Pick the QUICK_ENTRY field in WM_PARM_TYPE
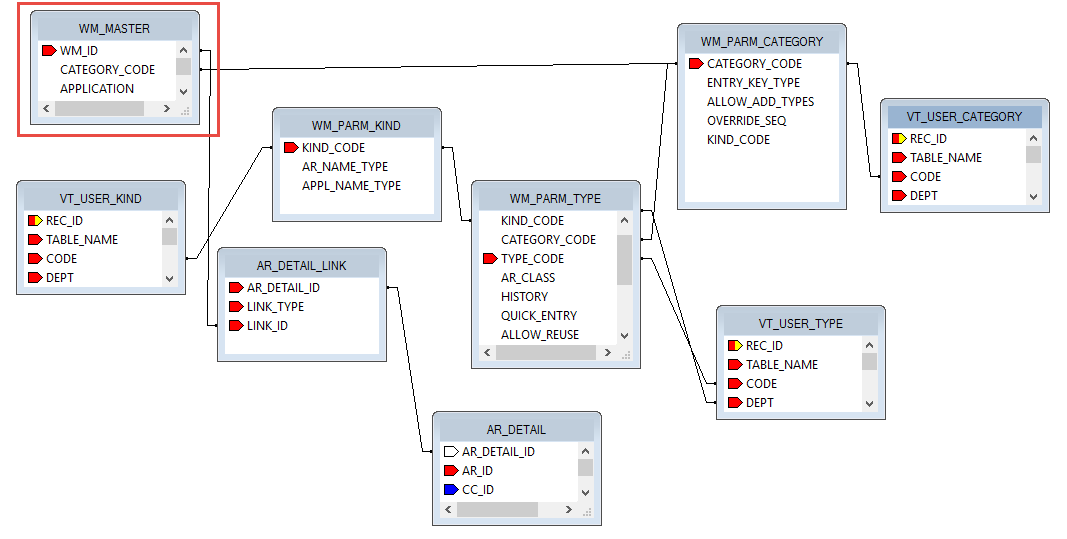This screenshot has width=1067, height=539. [538, 316]
